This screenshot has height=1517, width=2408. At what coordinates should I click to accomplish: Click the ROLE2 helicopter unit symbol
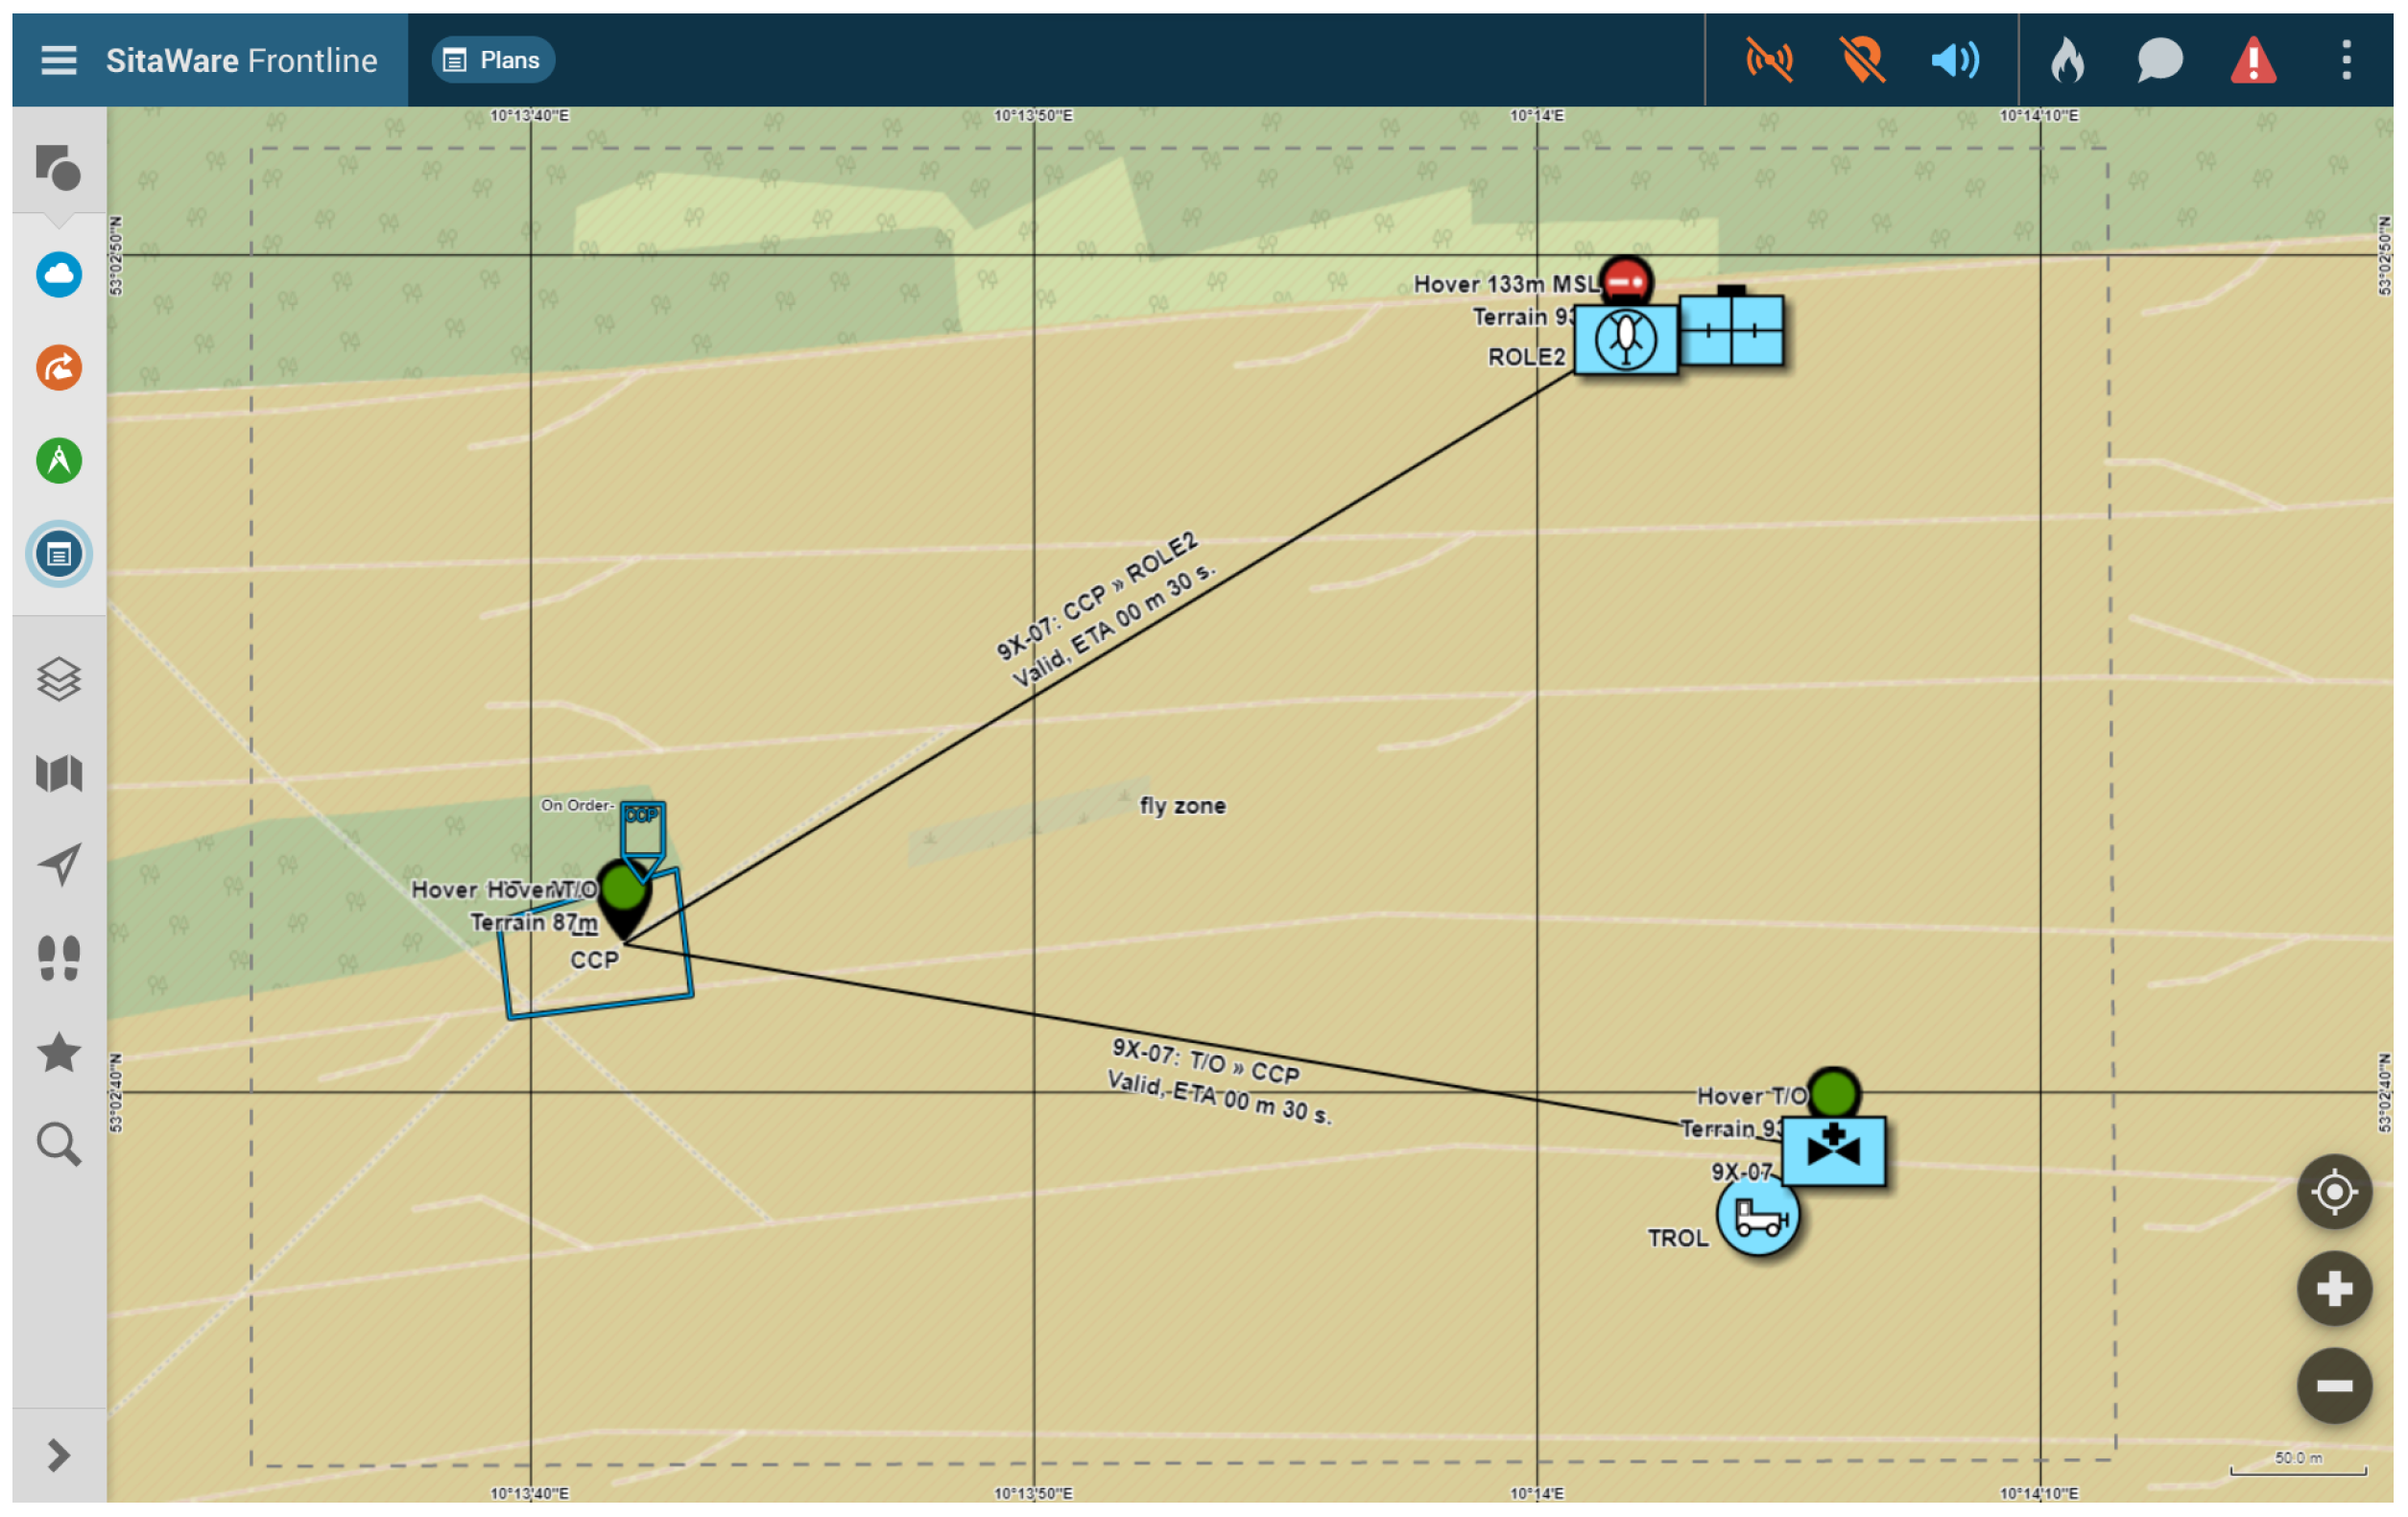(x=1625, y=340)
